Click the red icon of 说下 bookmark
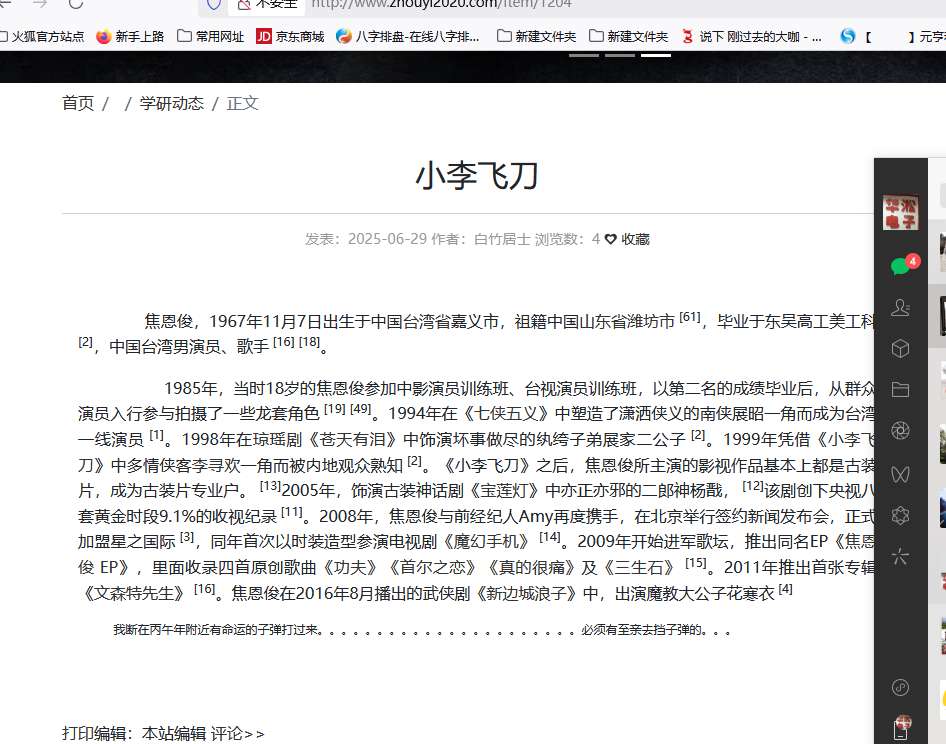This screenshot has width=946, height=744. (687, 37)
